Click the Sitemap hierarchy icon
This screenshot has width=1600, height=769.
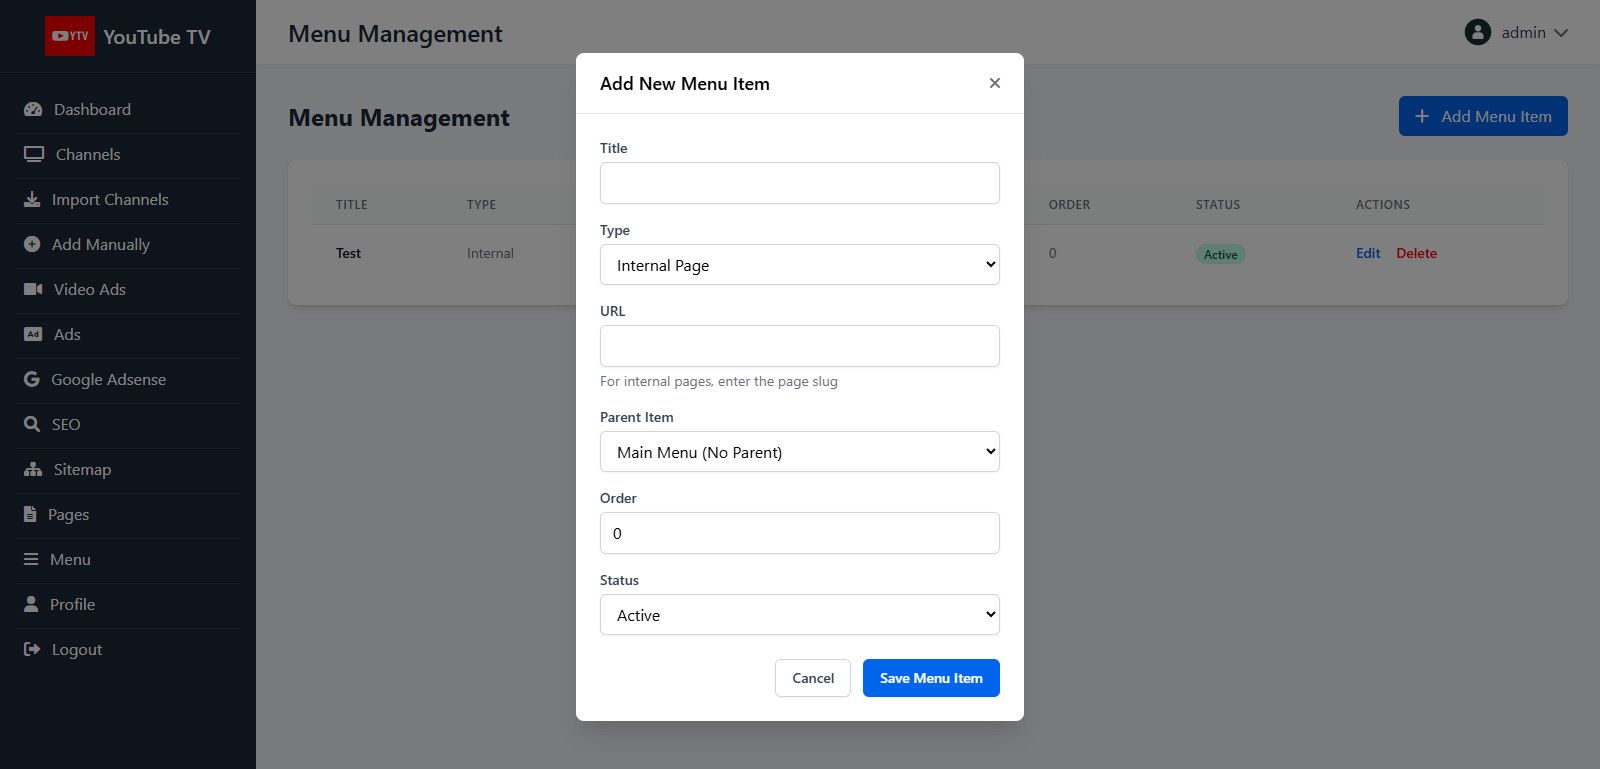tap(33, 469)
